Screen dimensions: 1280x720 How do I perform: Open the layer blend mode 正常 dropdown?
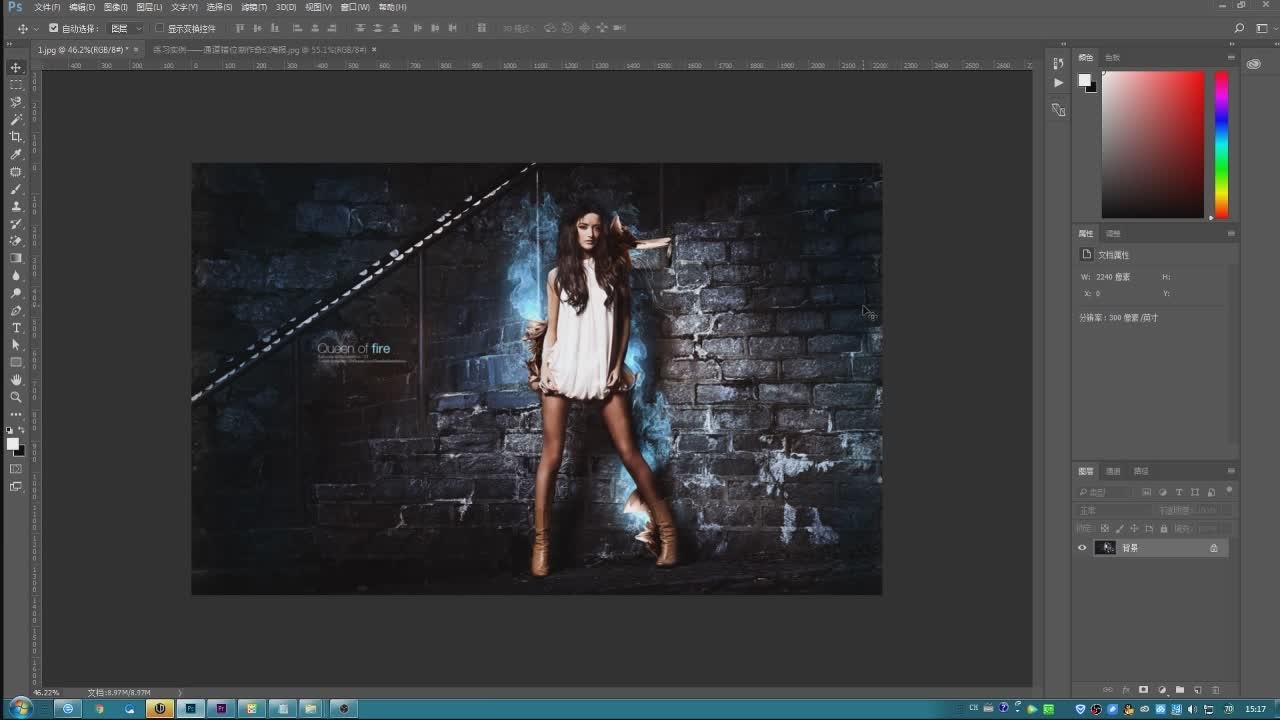click(1114, 511)
